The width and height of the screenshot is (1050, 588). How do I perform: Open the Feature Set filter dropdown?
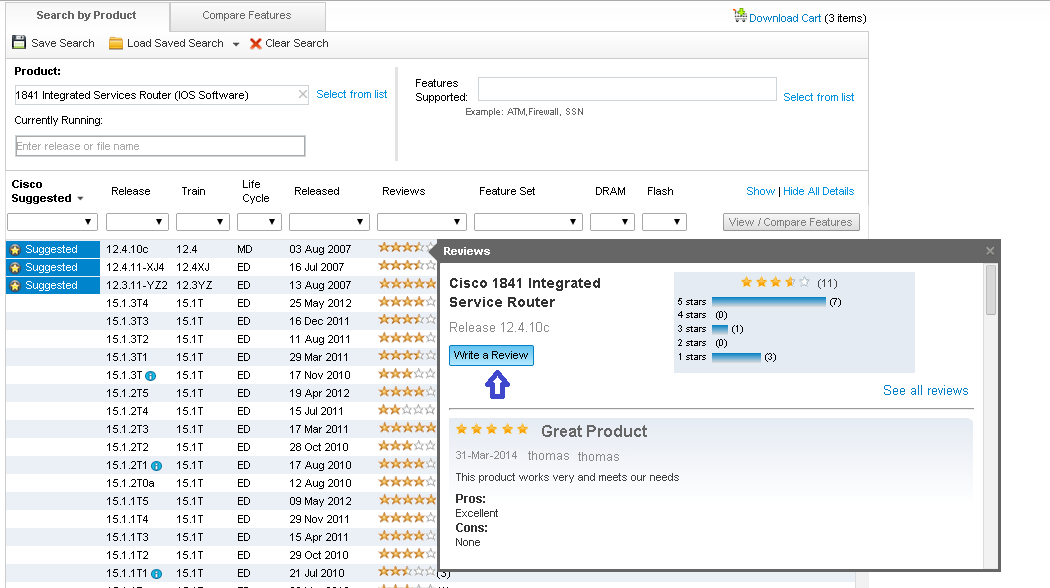click(528, 222)
